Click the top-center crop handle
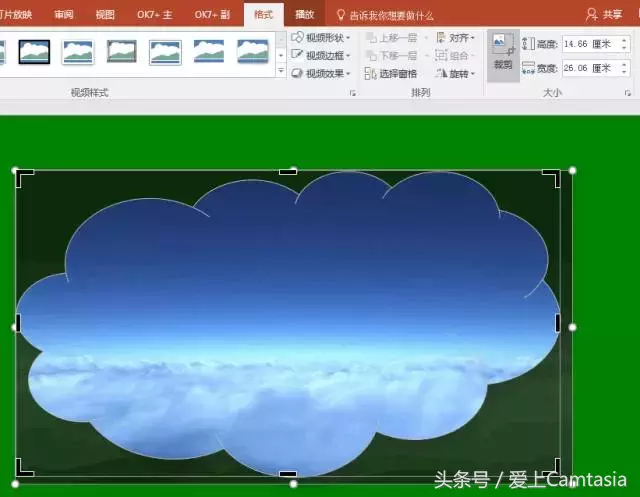 point(288,172)
